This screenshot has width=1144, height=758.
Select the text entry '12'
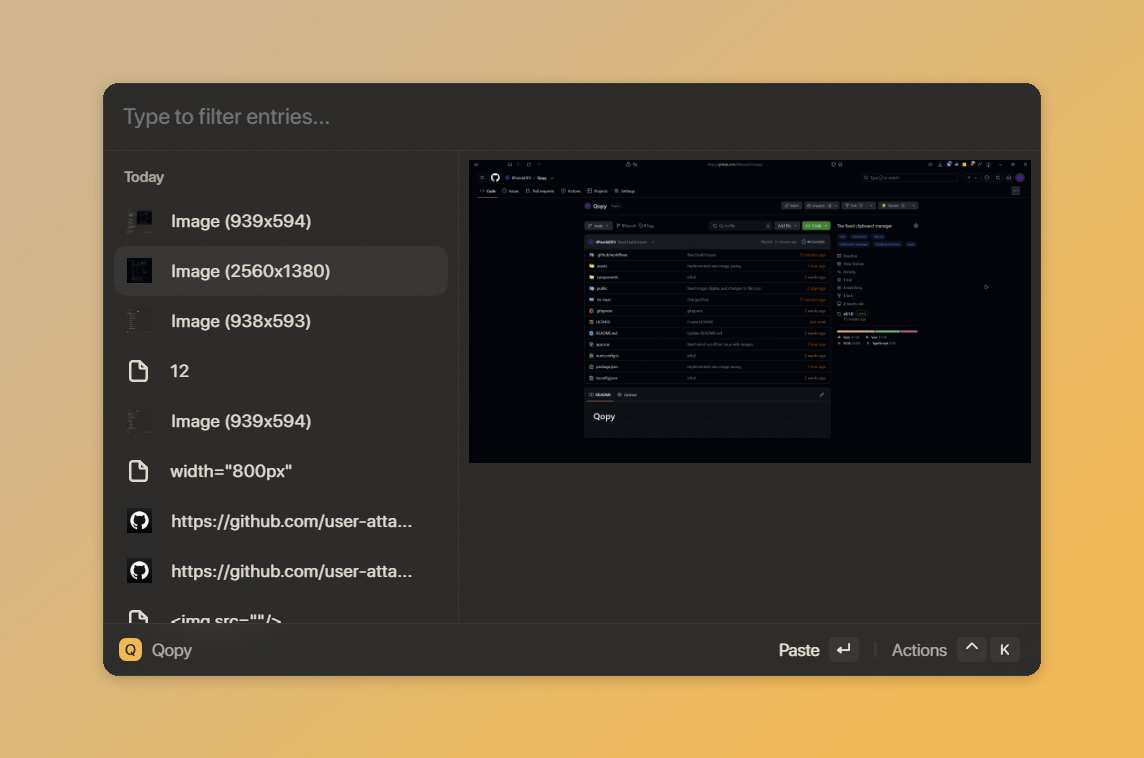coord(281,371)
